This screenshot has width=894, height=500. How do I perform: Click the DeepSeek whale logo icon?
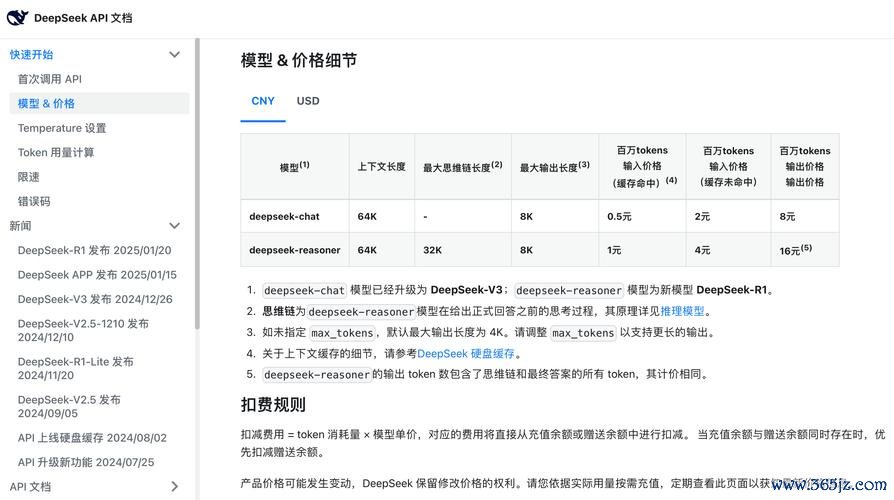coord(18,18)
